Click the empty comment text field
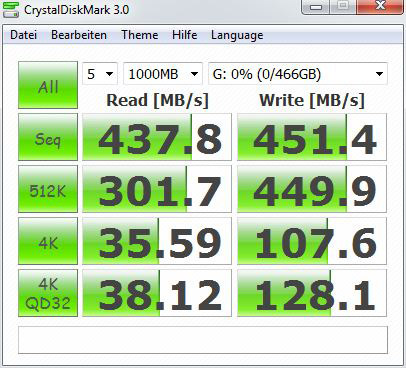Screen dimensions: 406x368 (x=203, y=340)
